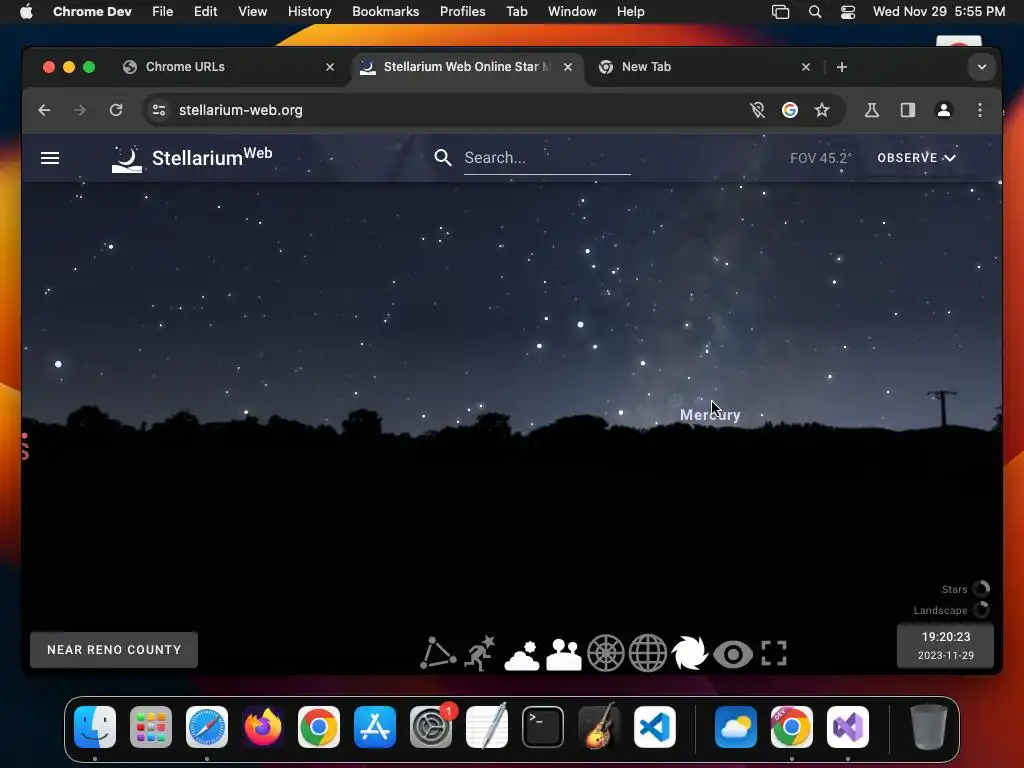Viewport: 1024px width, 768px height.
Task: Reload the stellarium-web.org page
Action: (x=116, y=110)
